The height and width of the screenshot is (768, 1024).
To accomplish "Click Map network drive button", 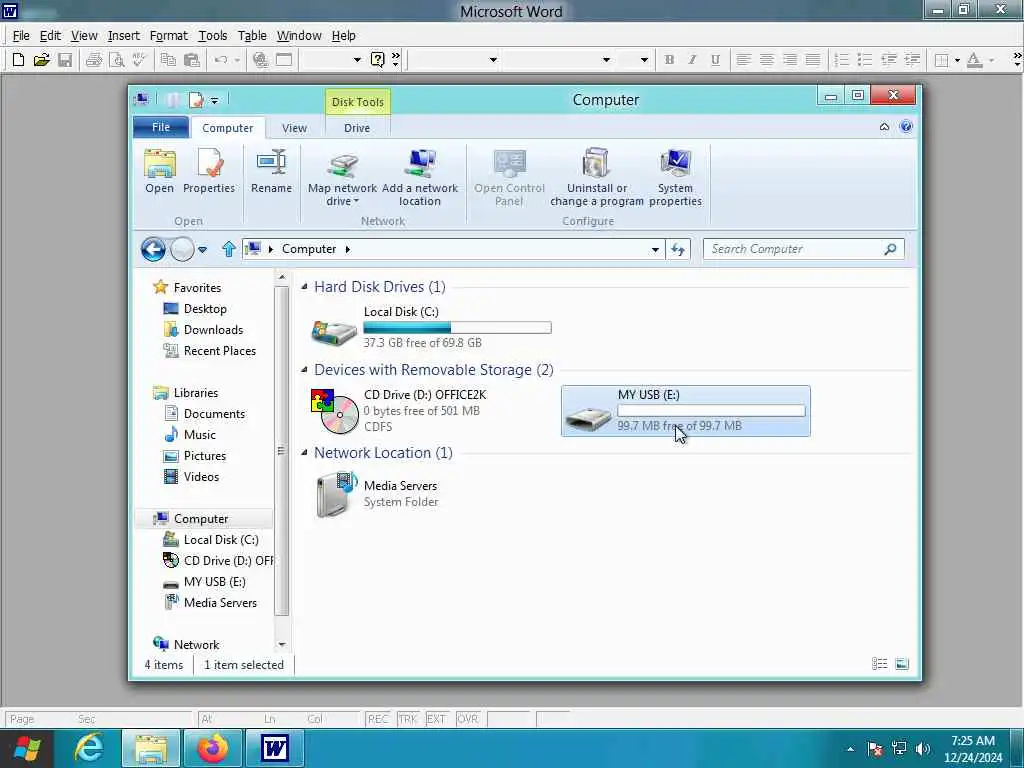I will pos(342,178).
